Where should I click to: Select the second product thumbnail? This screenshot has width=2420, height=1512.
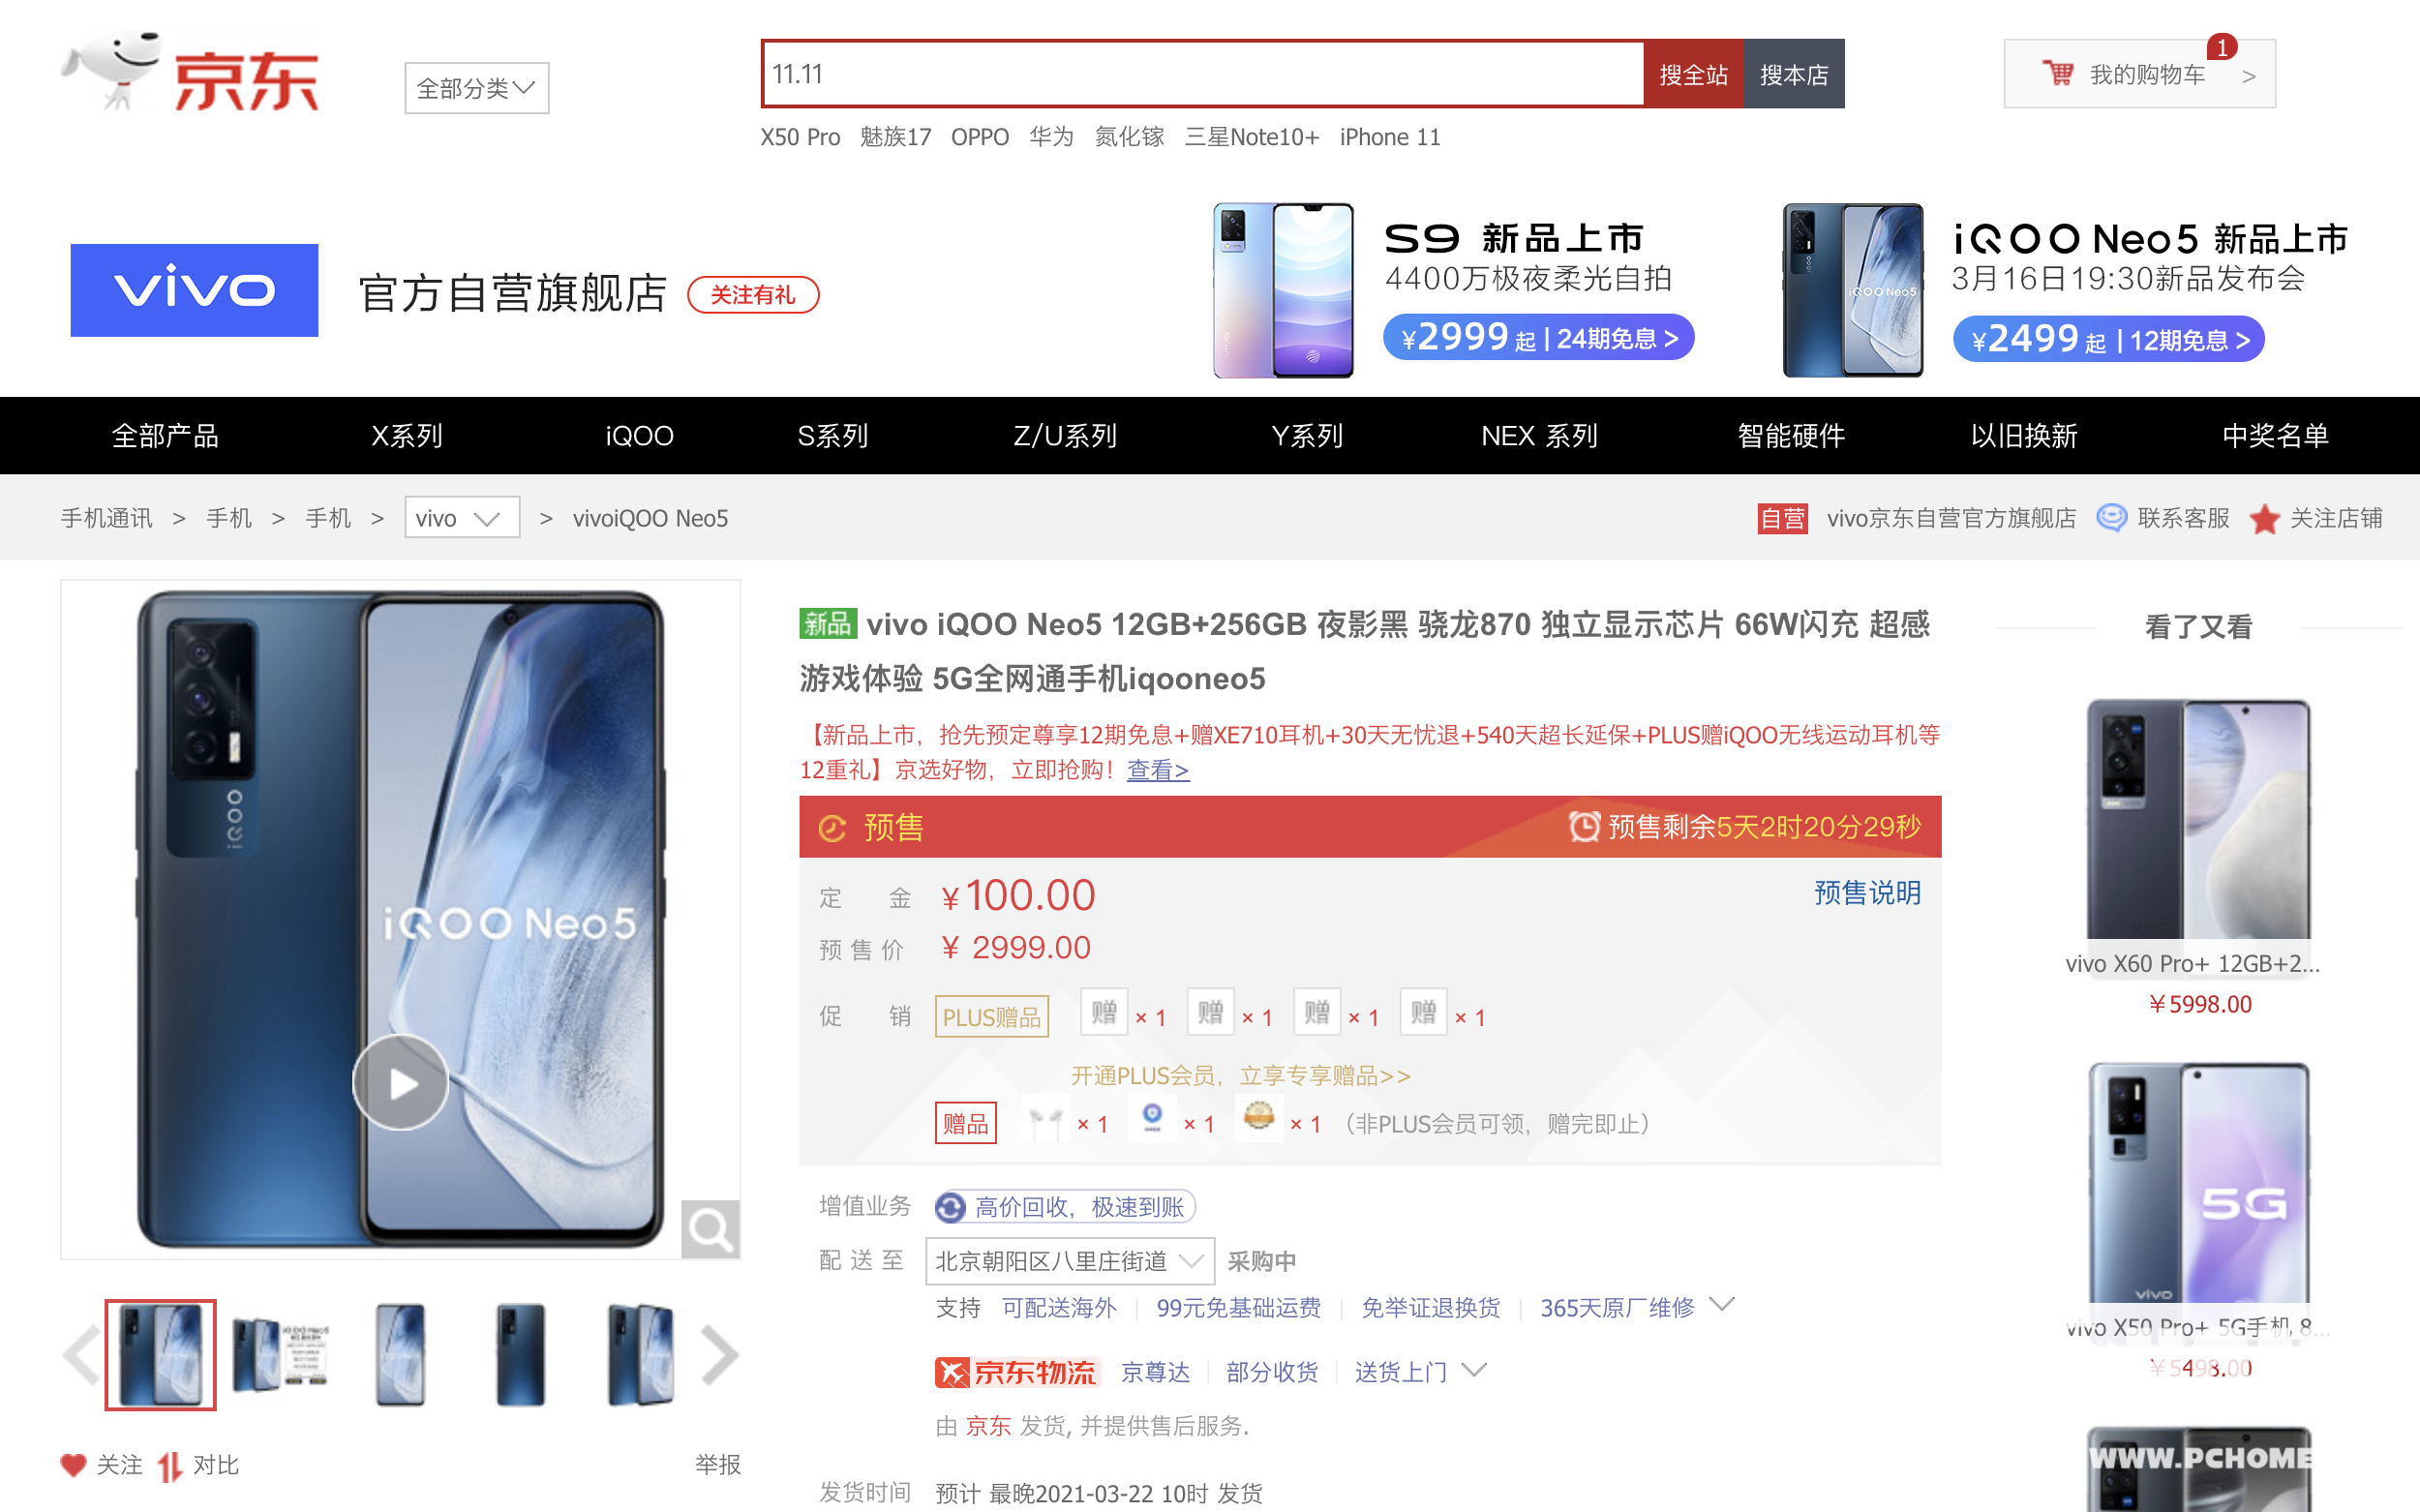(280, 1355)
